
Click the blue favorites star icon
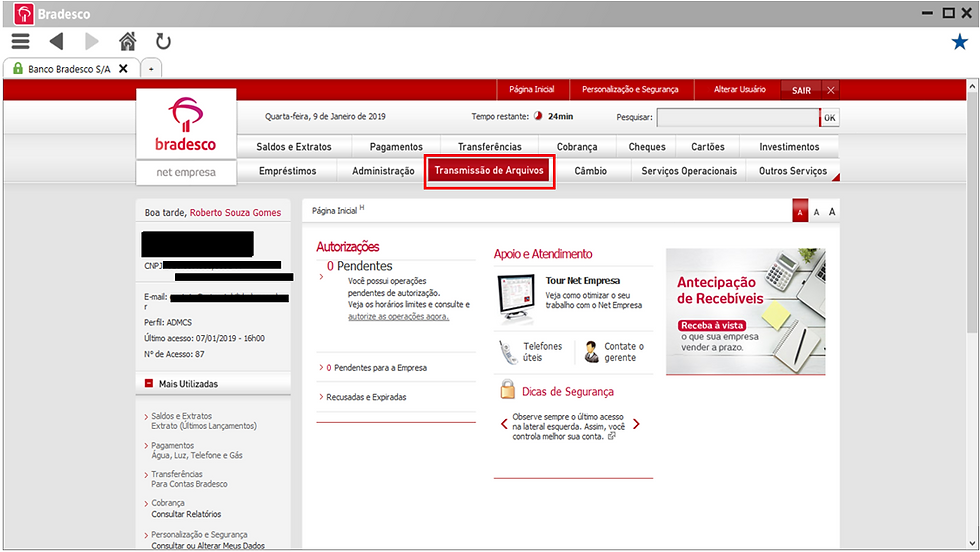pos(959,42)
